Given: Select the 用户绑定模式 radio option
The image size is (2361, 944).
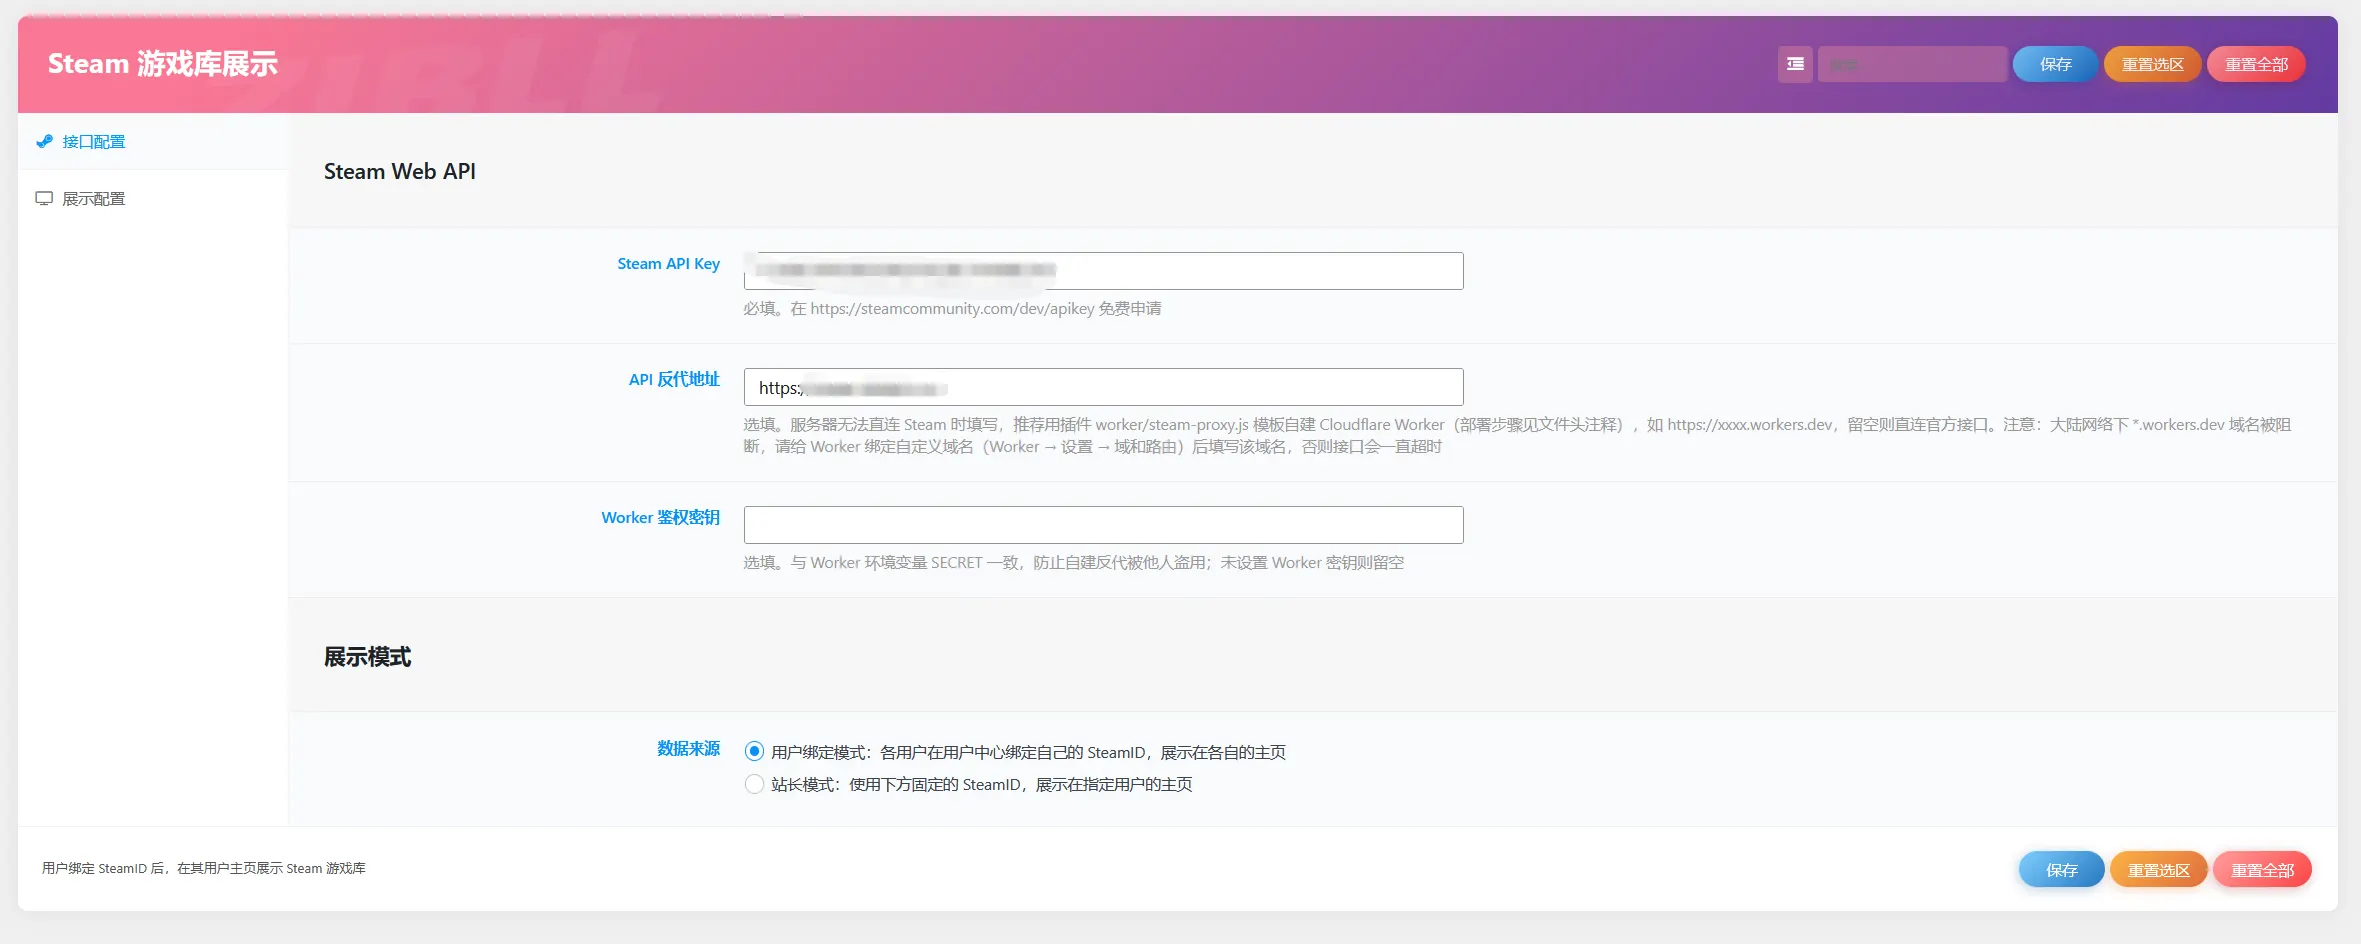Looking at the screenshot, I should point(754,751).
